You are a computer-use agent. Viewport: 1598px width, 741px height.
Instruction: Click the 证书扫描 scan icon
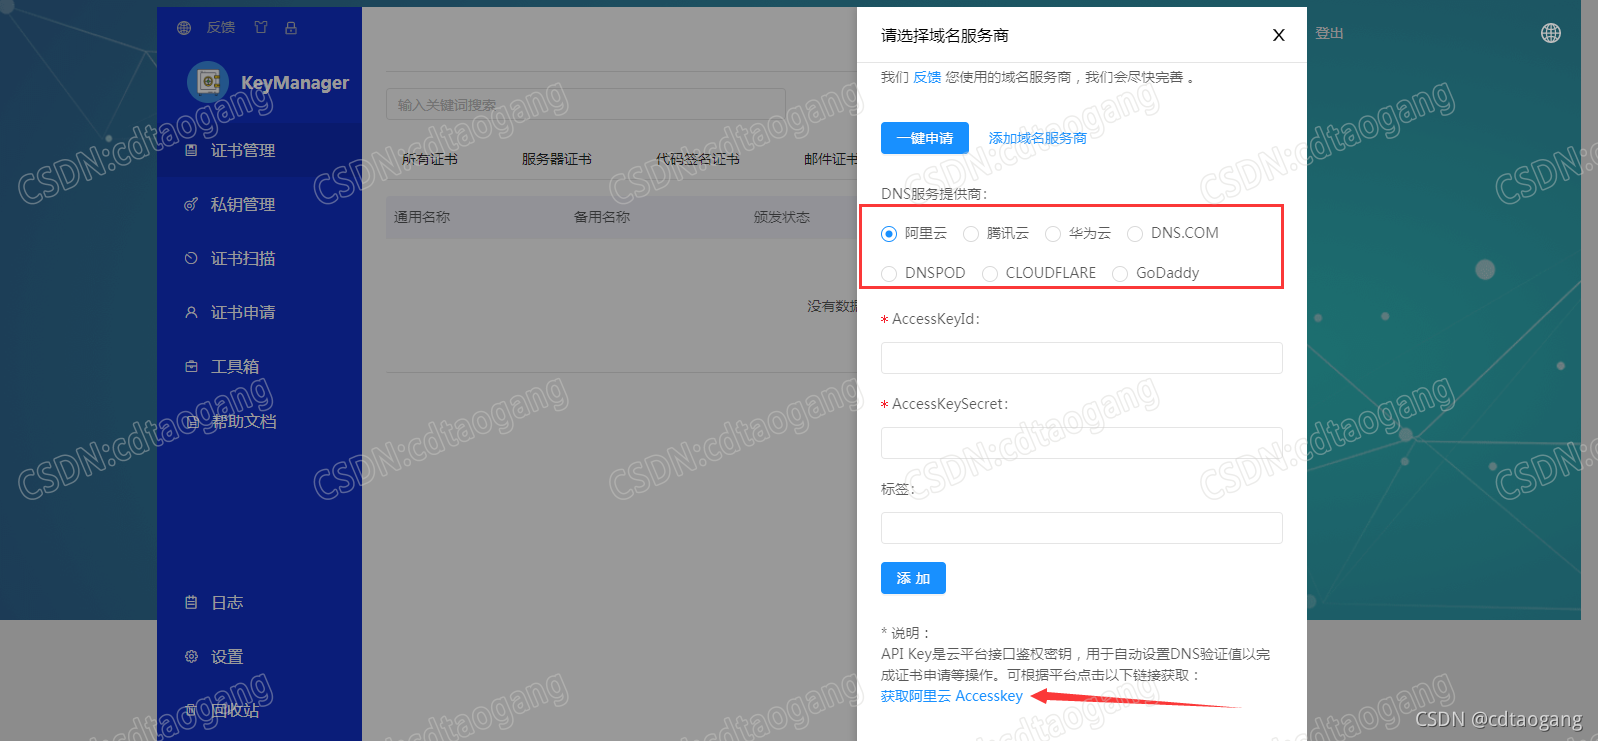click(x=191, y=258)
